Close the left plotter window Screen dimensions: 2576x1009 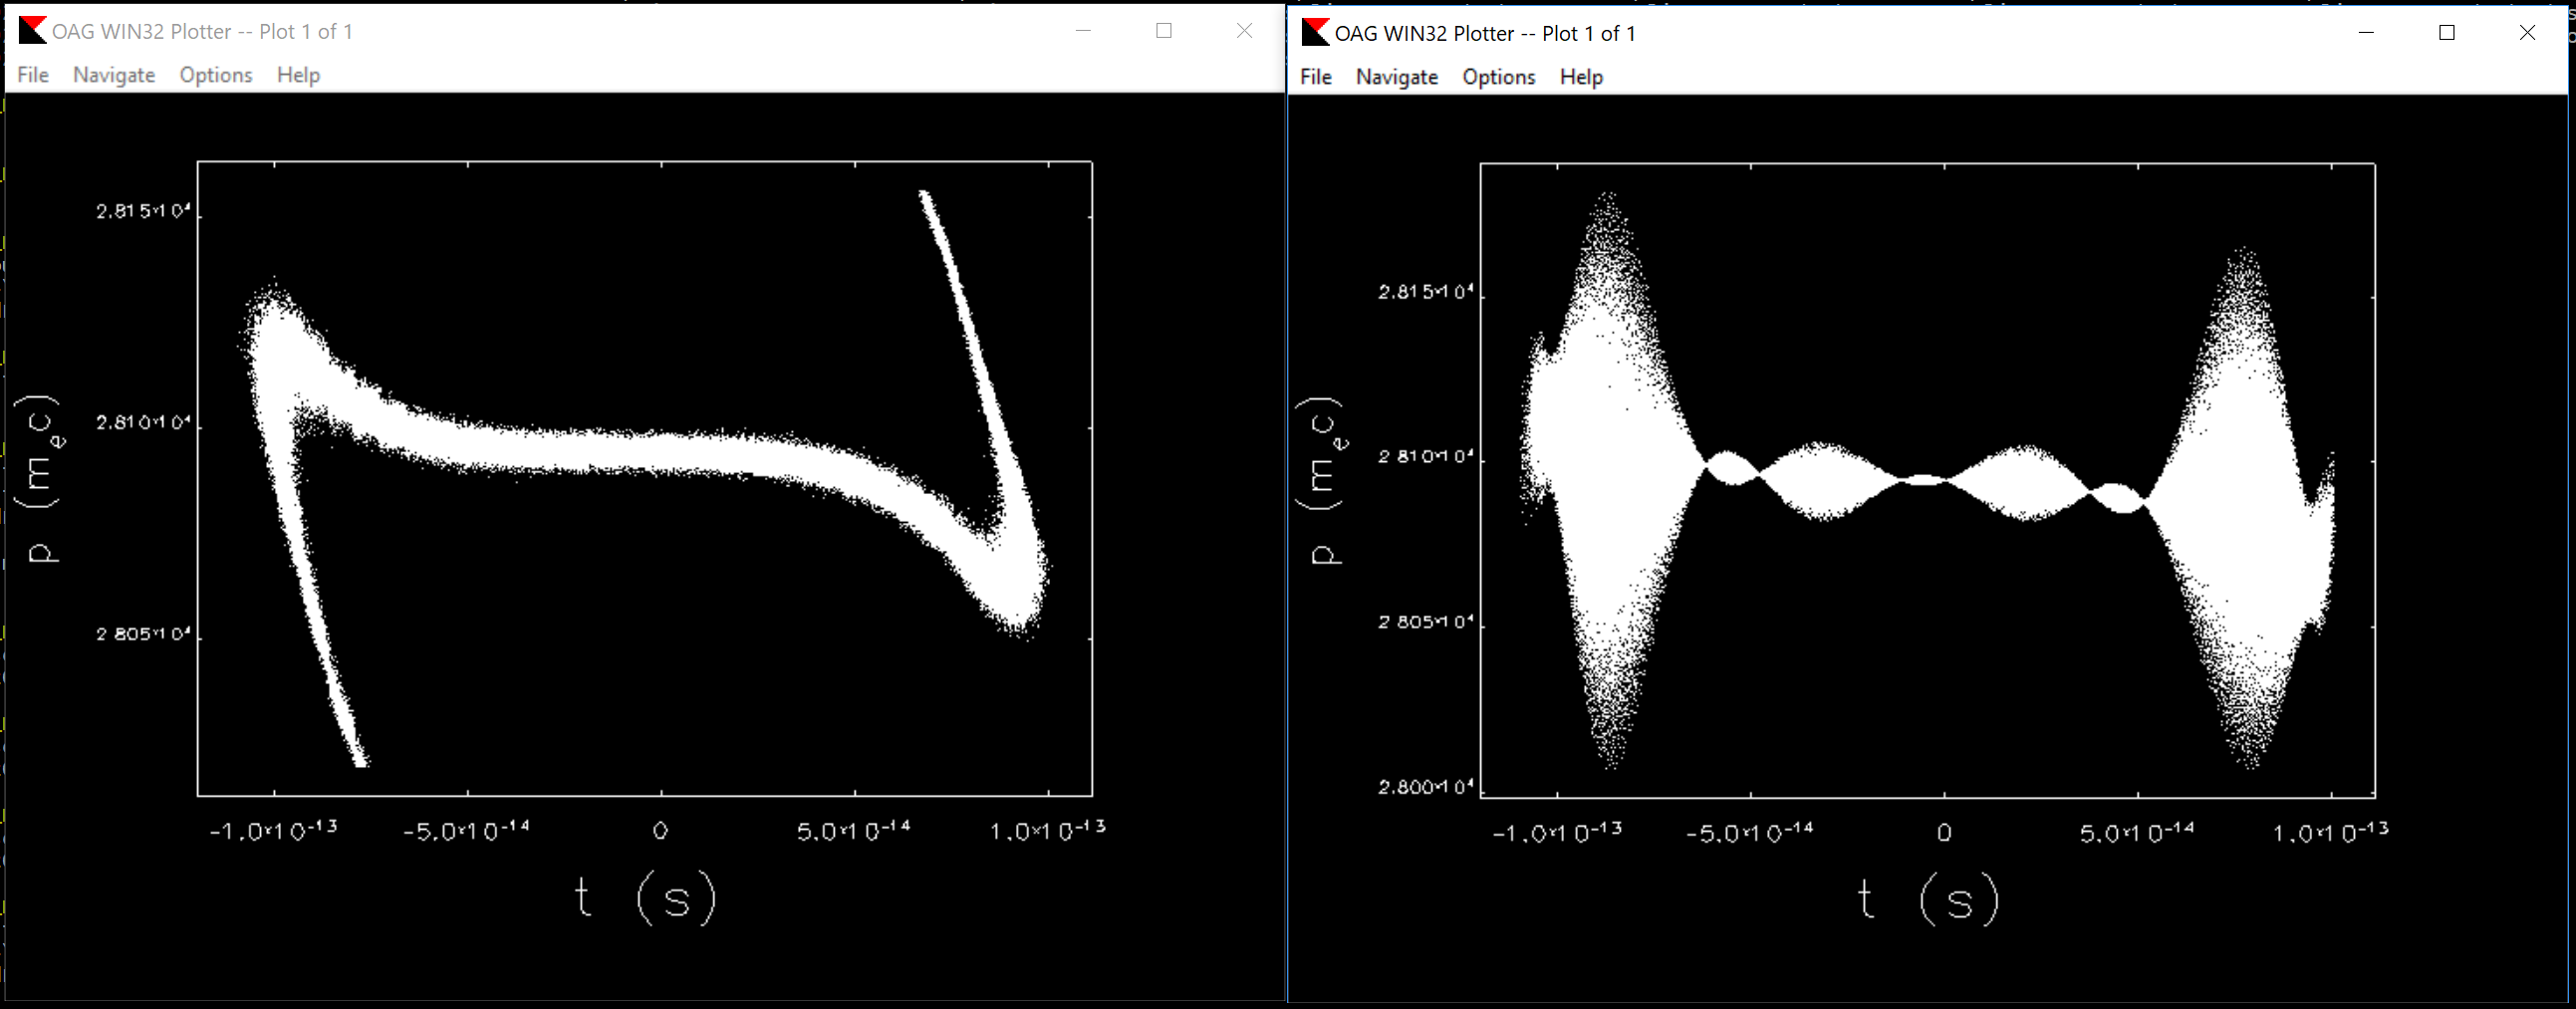tap(1244, 31)
